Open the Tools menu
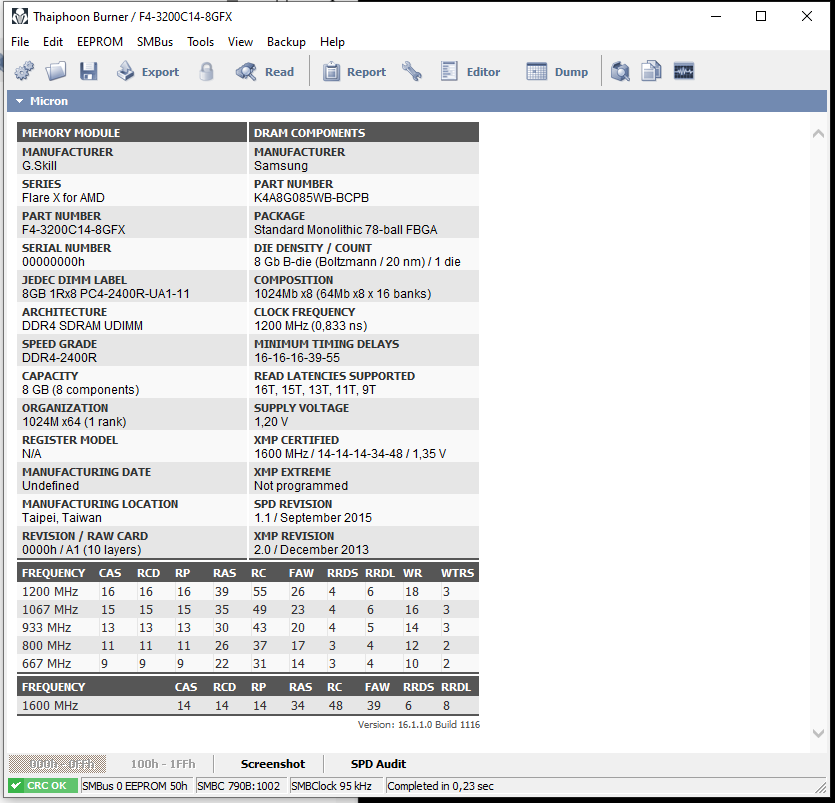 coord(200,42)
